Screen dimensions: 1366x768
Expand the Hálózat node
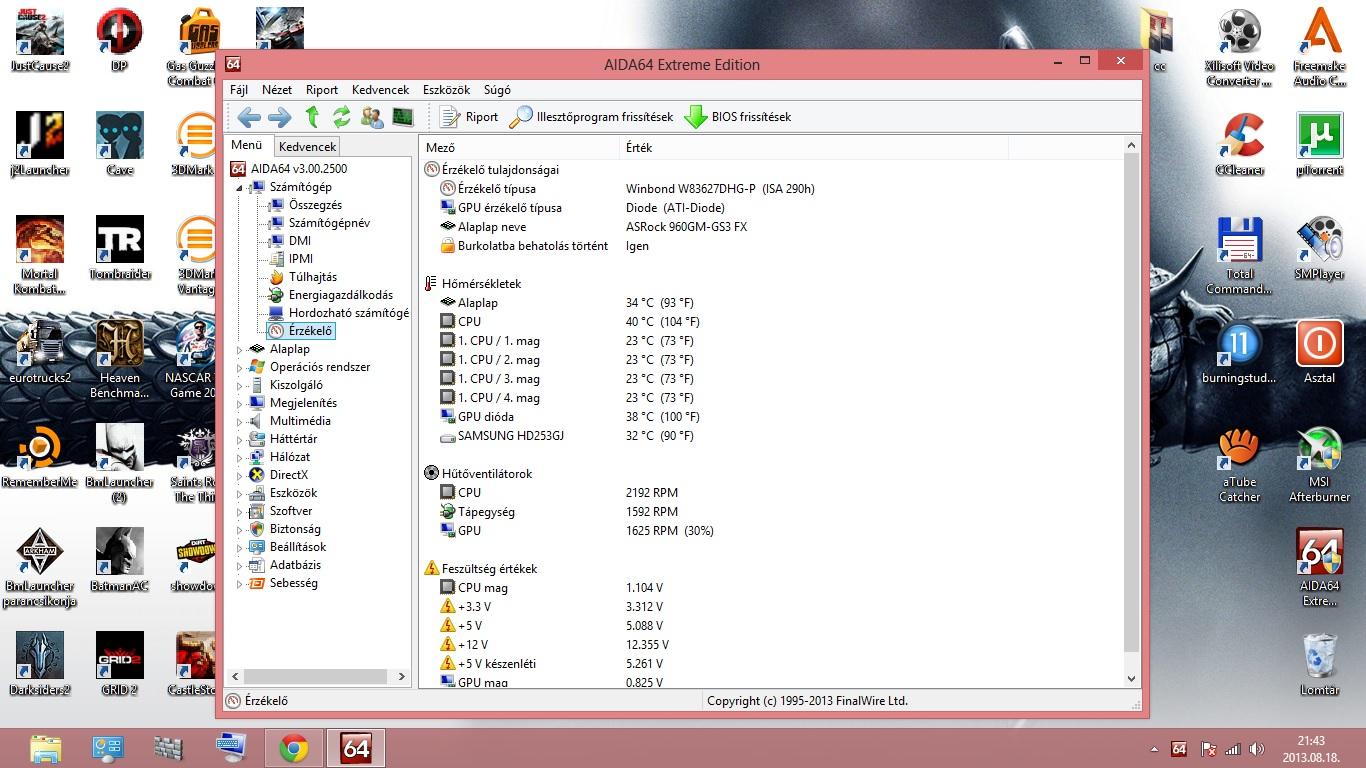tap(240, 457)
